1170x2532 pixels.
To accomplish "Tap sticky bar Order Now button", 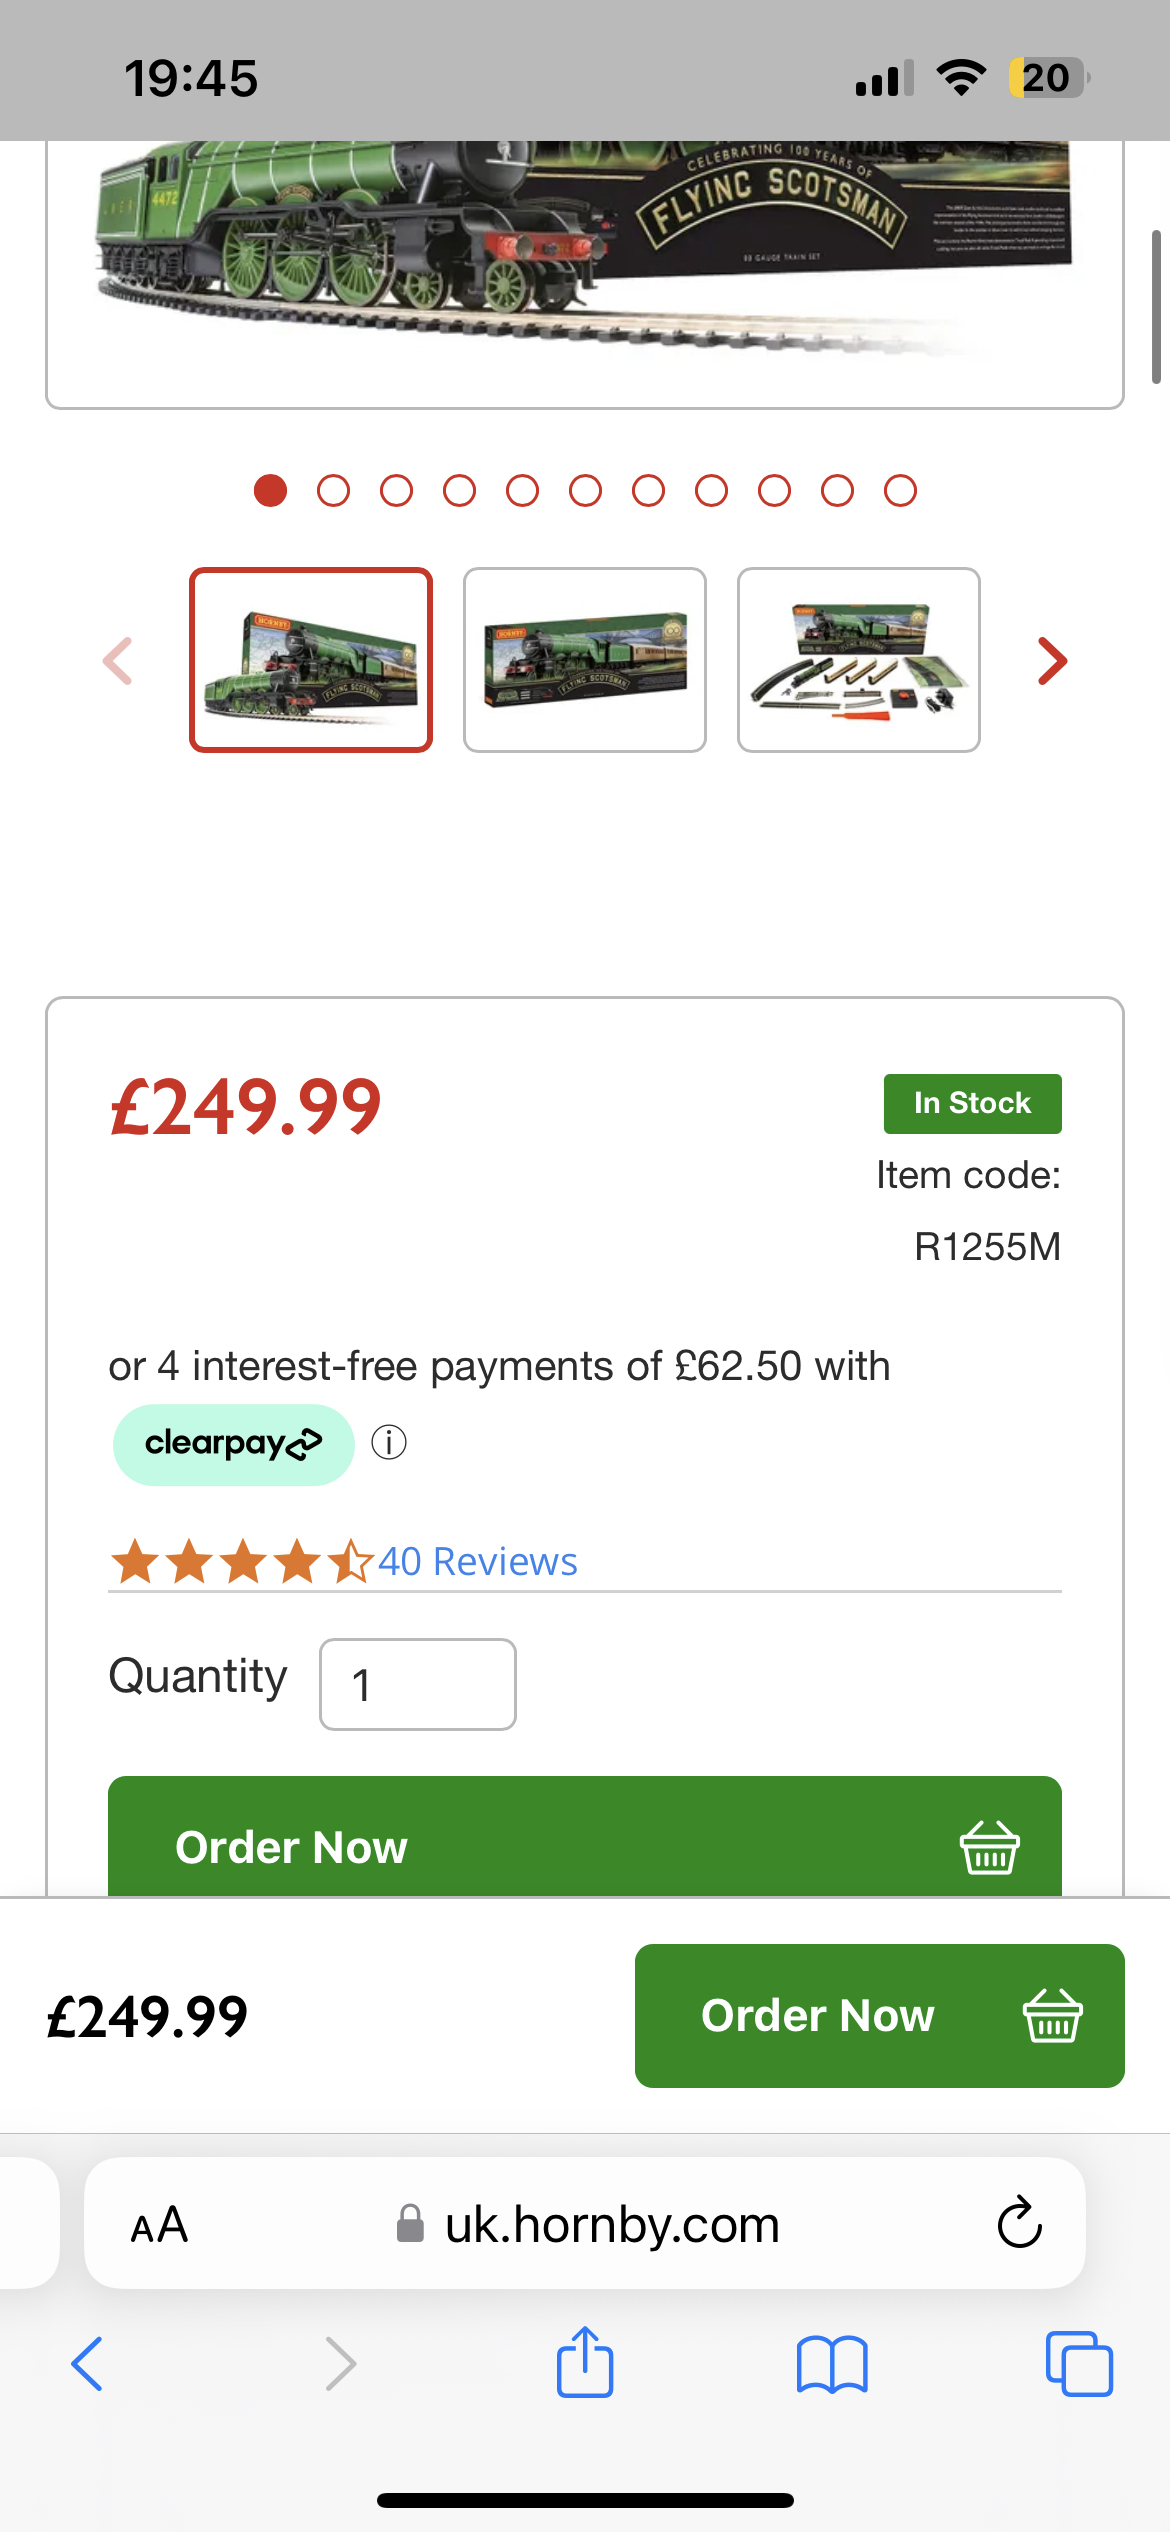I will (880, 2015).
